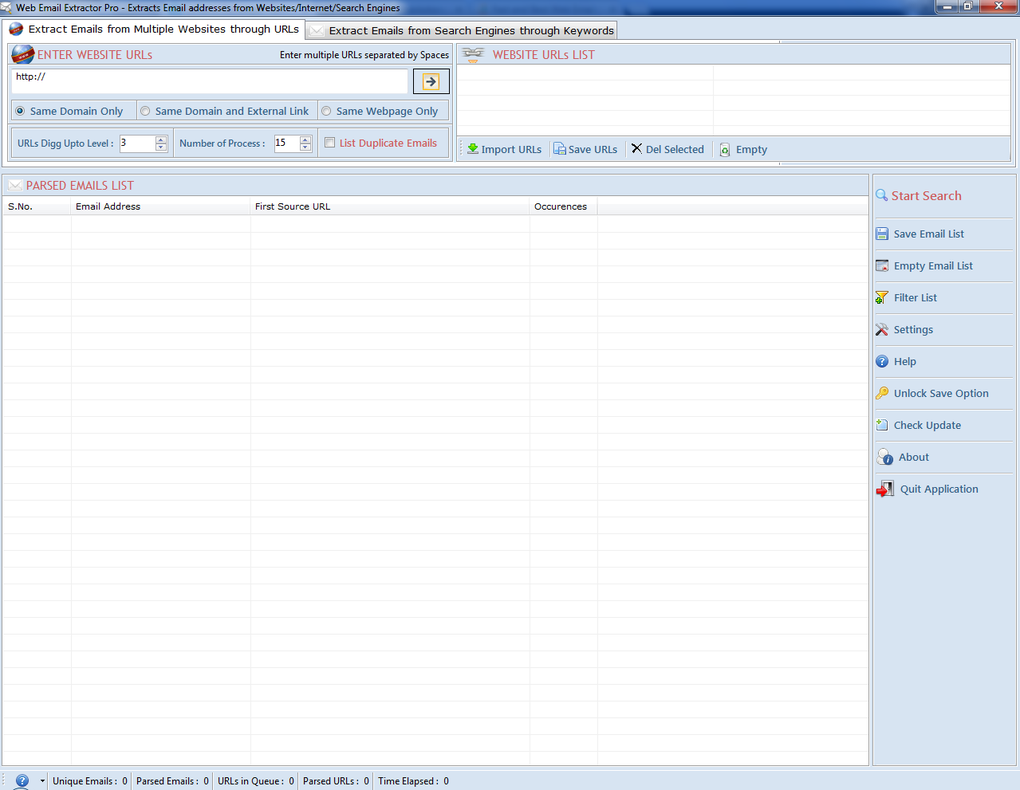The width and height of the screenshot is (1020, 790).
Task: Click Parsed URLs status bar entry
Action: (336, 781)
